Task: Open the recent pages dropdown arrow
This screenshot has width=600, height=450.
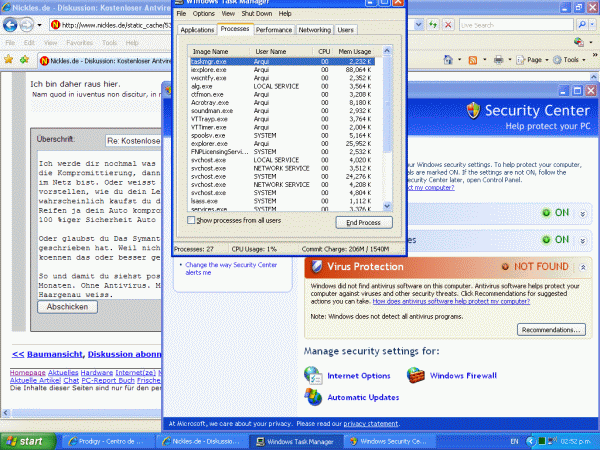Action: [x=39, y=26]
